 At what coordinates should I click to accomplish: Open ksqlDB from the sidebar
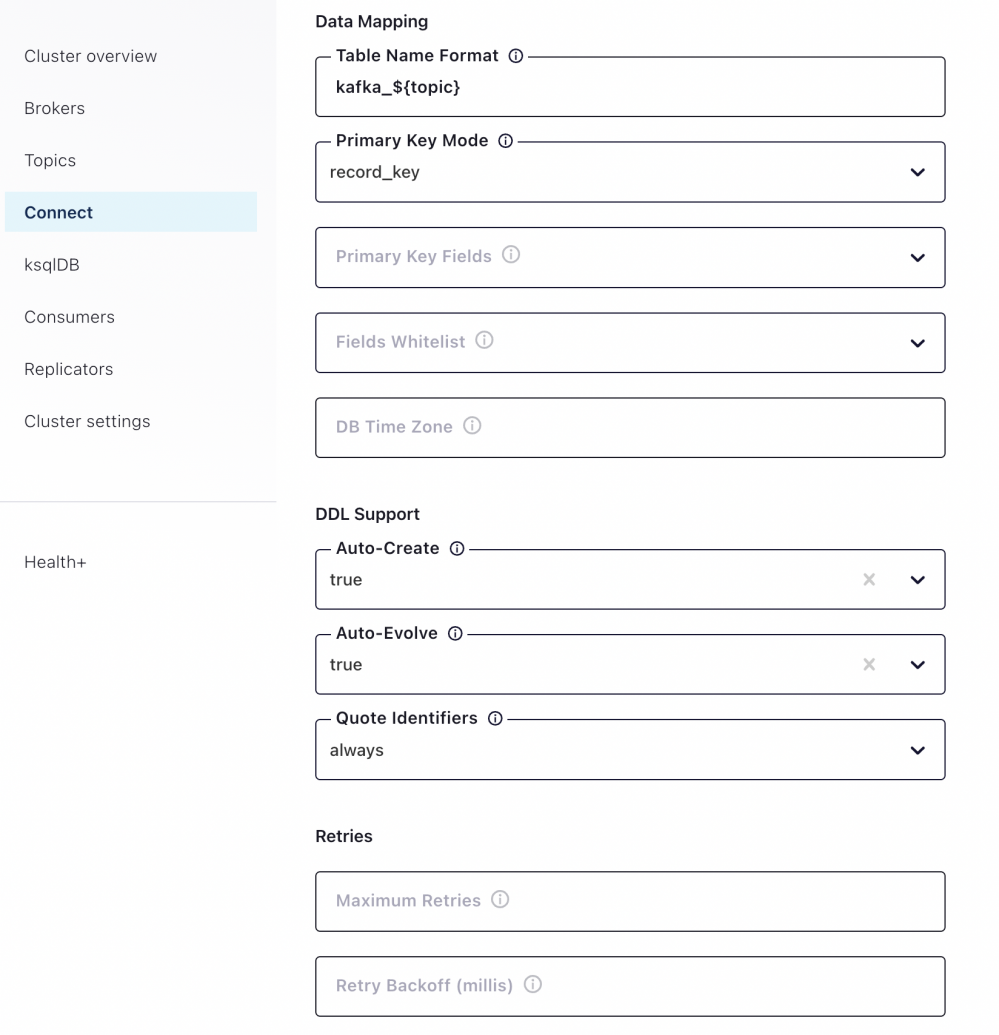(x=52, y=265)
